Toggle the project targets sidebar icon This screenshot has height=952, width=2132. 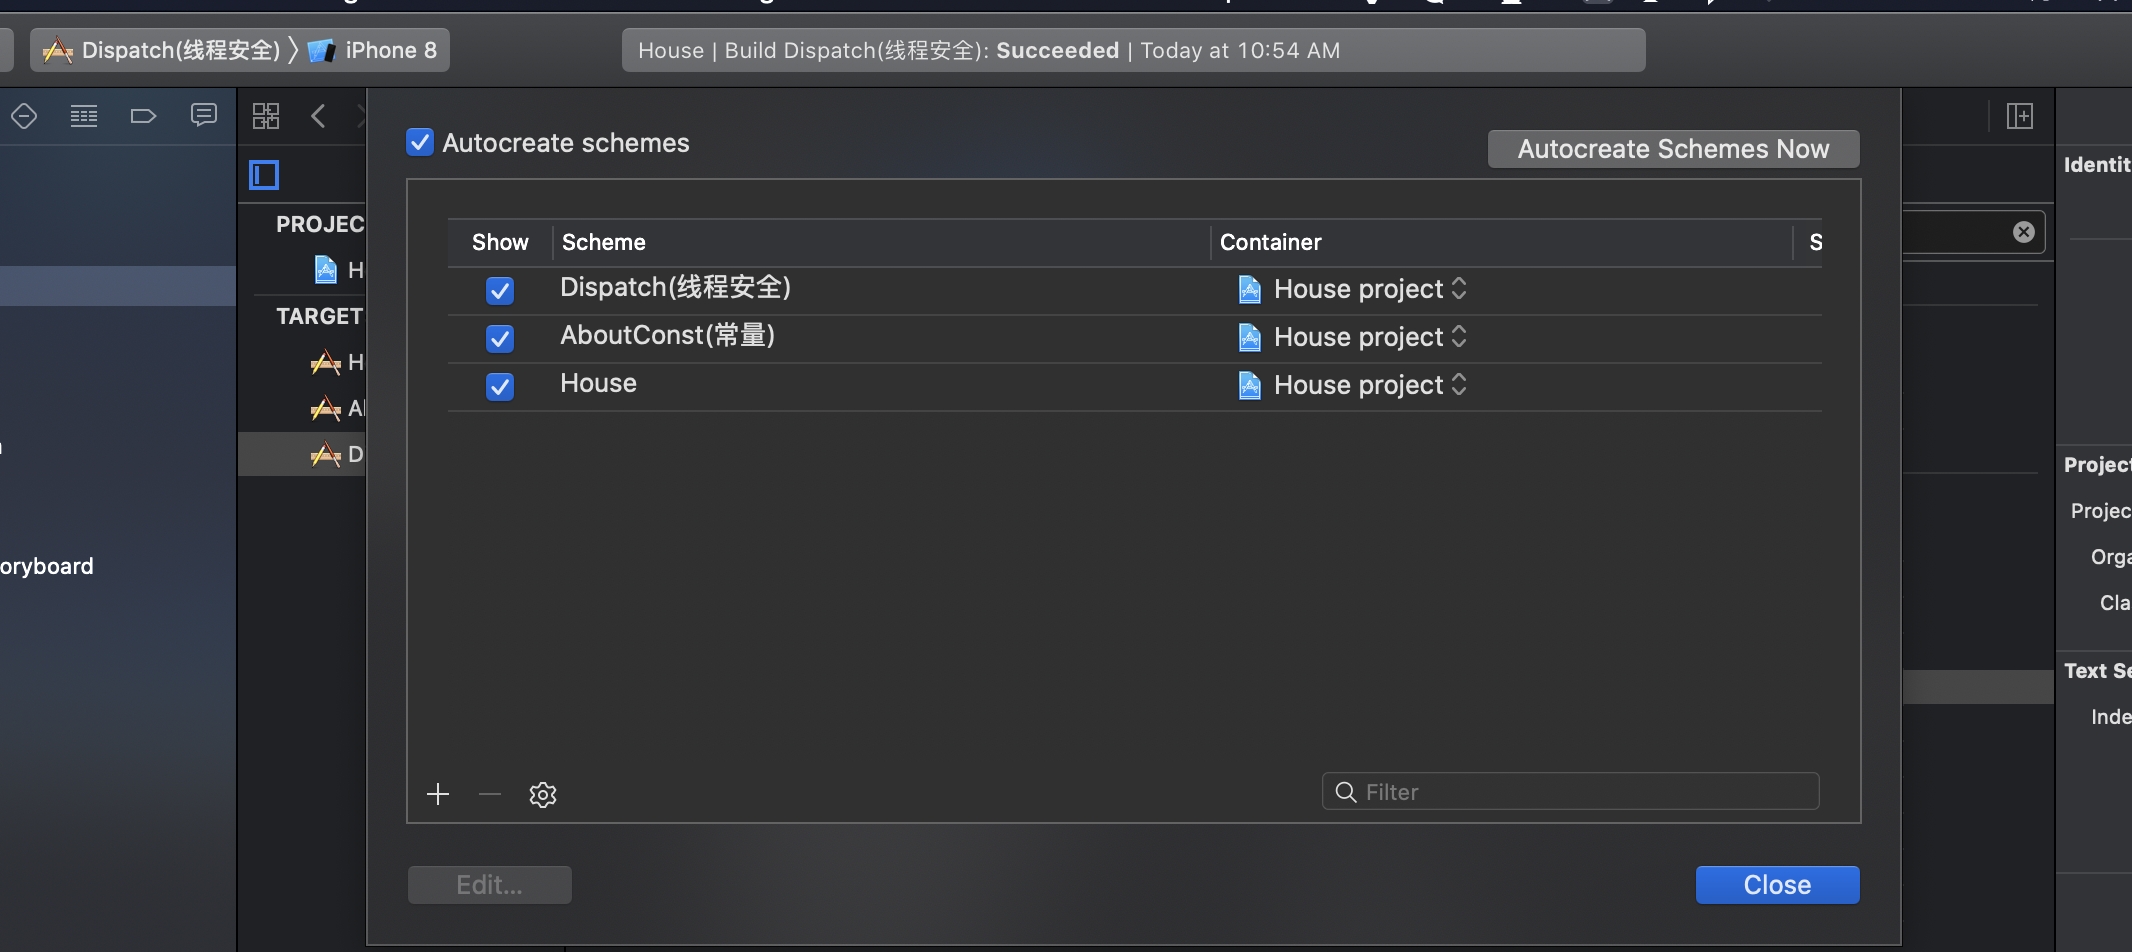point(264,175)
